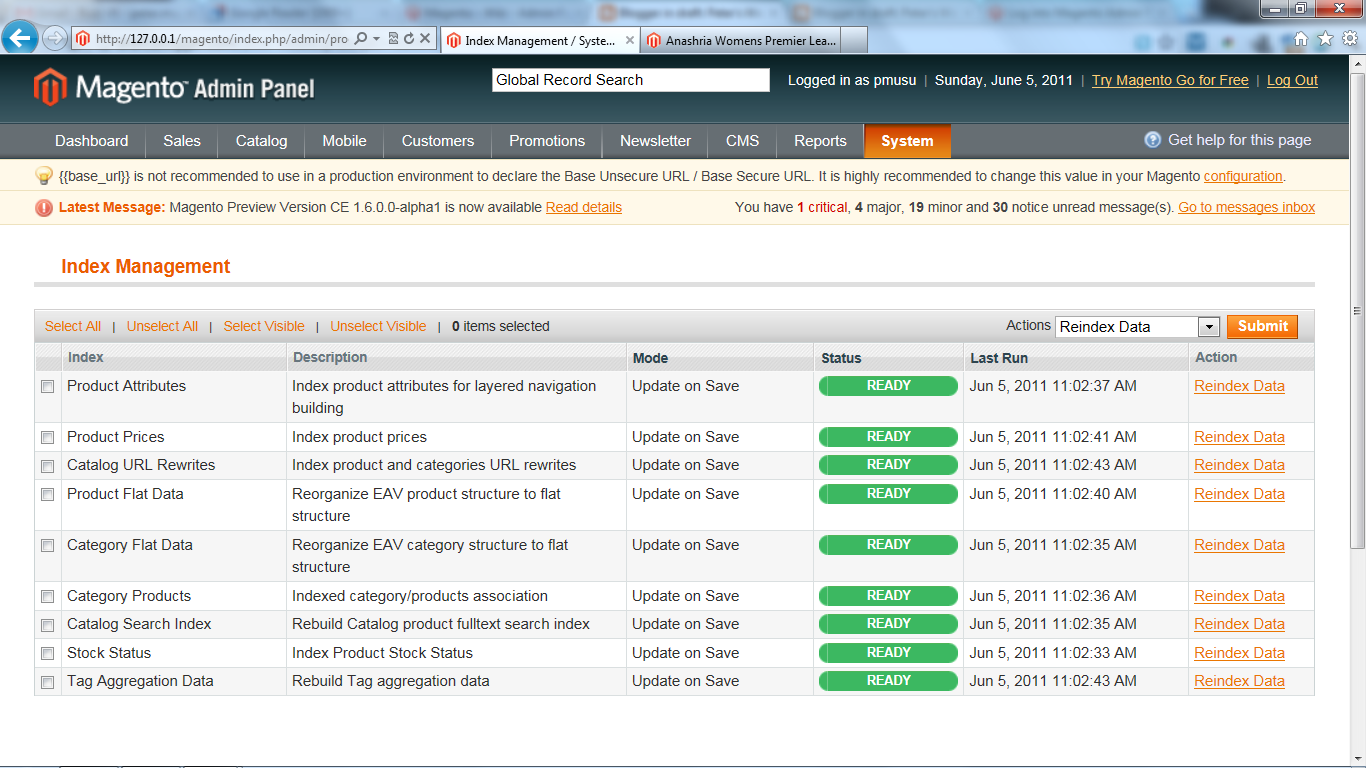Open the Mobile menu
The height and width of the screenshot is (768, 1366).
[x=344, y=141]
